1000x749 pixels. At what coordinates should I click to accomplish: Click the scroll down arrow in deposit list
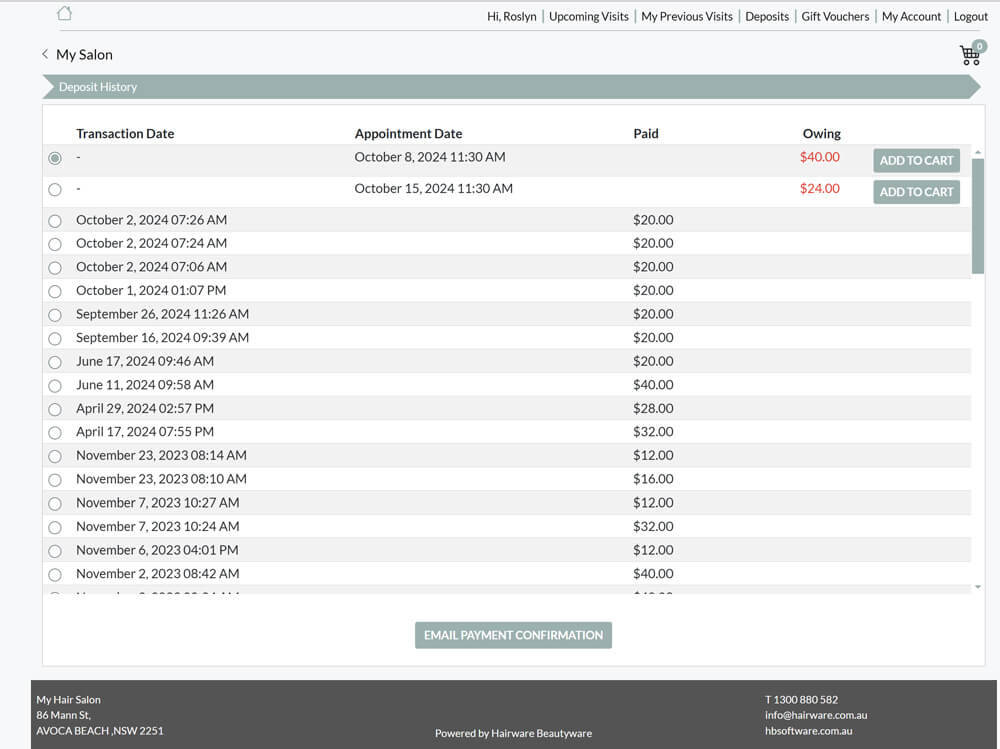point(977,587)
